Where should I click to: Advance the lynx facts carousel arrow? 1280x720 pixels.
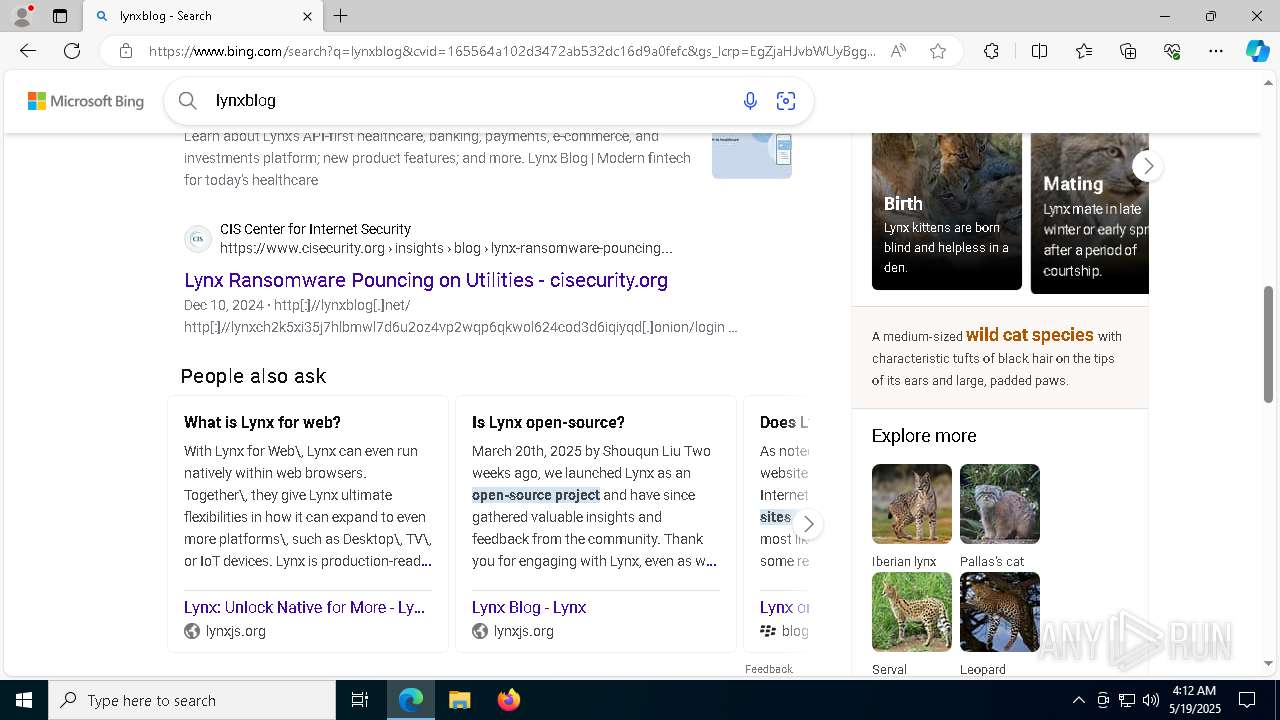pos(1147,165)
